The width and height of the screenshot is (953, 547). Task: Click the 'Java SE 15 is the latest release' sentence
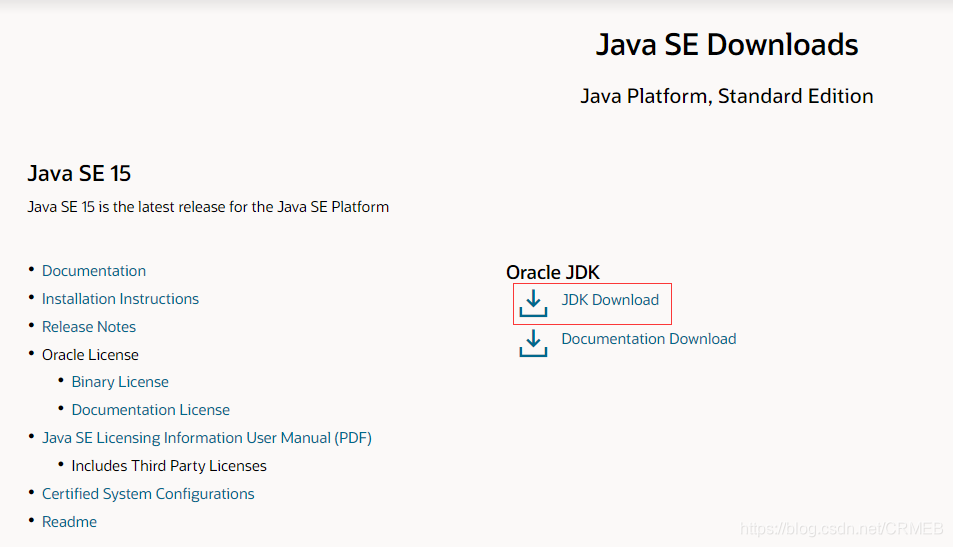click(208, 207)
